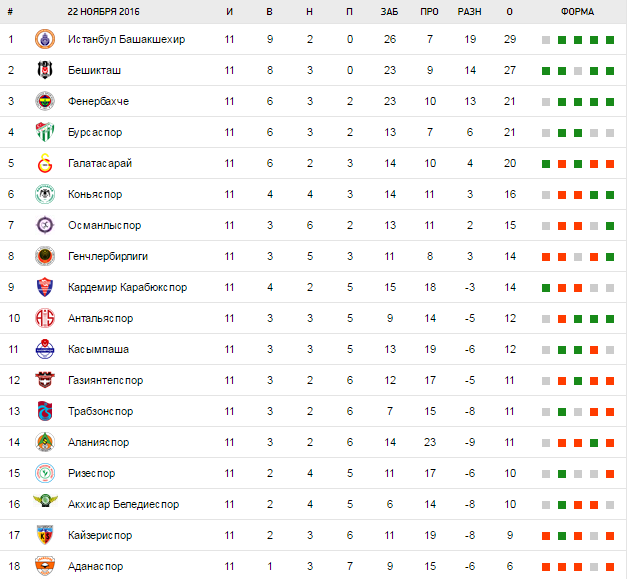Click the ФОРМА column header
Screen dimensions: 635x579
click(577, 12)
